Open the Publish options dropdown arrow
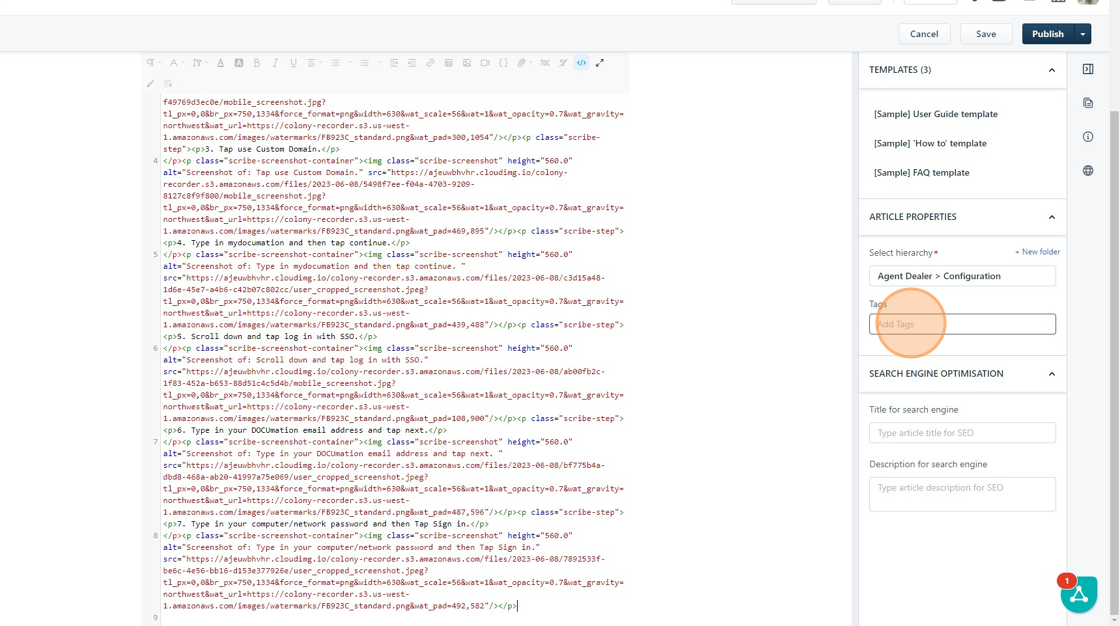Viewport: 1120px width, 626px height. click(1083, 34)
